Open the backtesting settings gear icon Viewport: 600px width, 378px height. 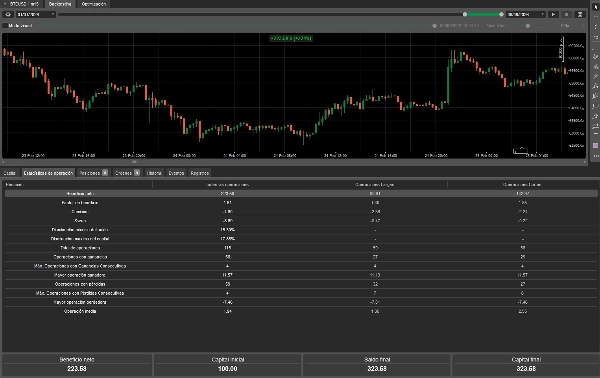click(8, 14)
